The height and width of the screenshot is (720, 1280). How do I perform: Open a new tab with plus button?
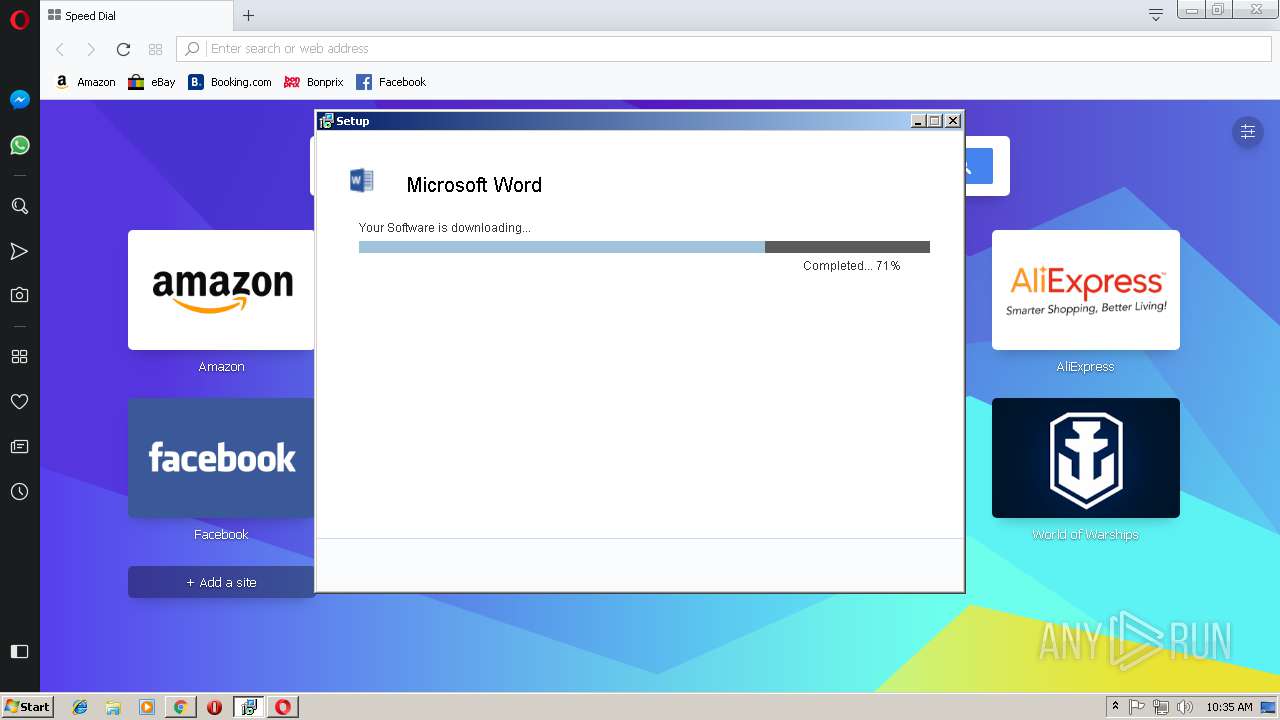click(249, 15)
